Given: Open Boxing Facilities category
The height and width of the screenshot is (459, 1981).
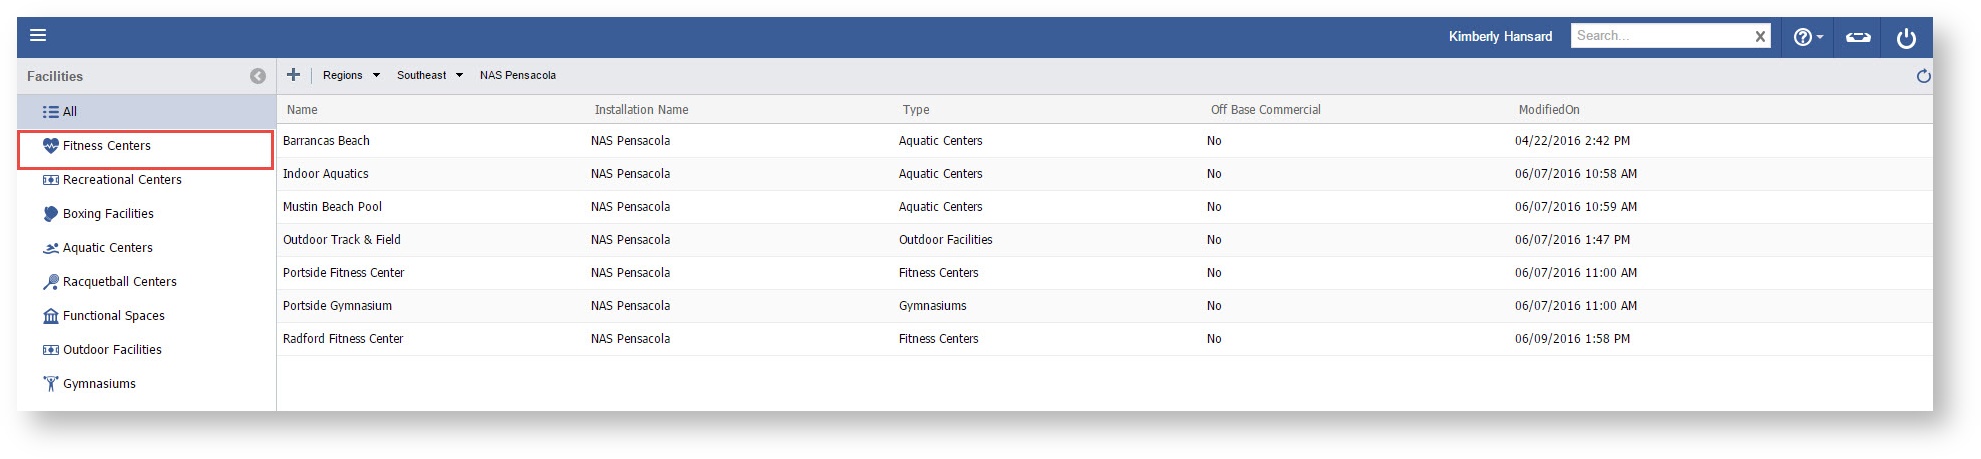Looking at the screenshot, I should click(107, 214).
